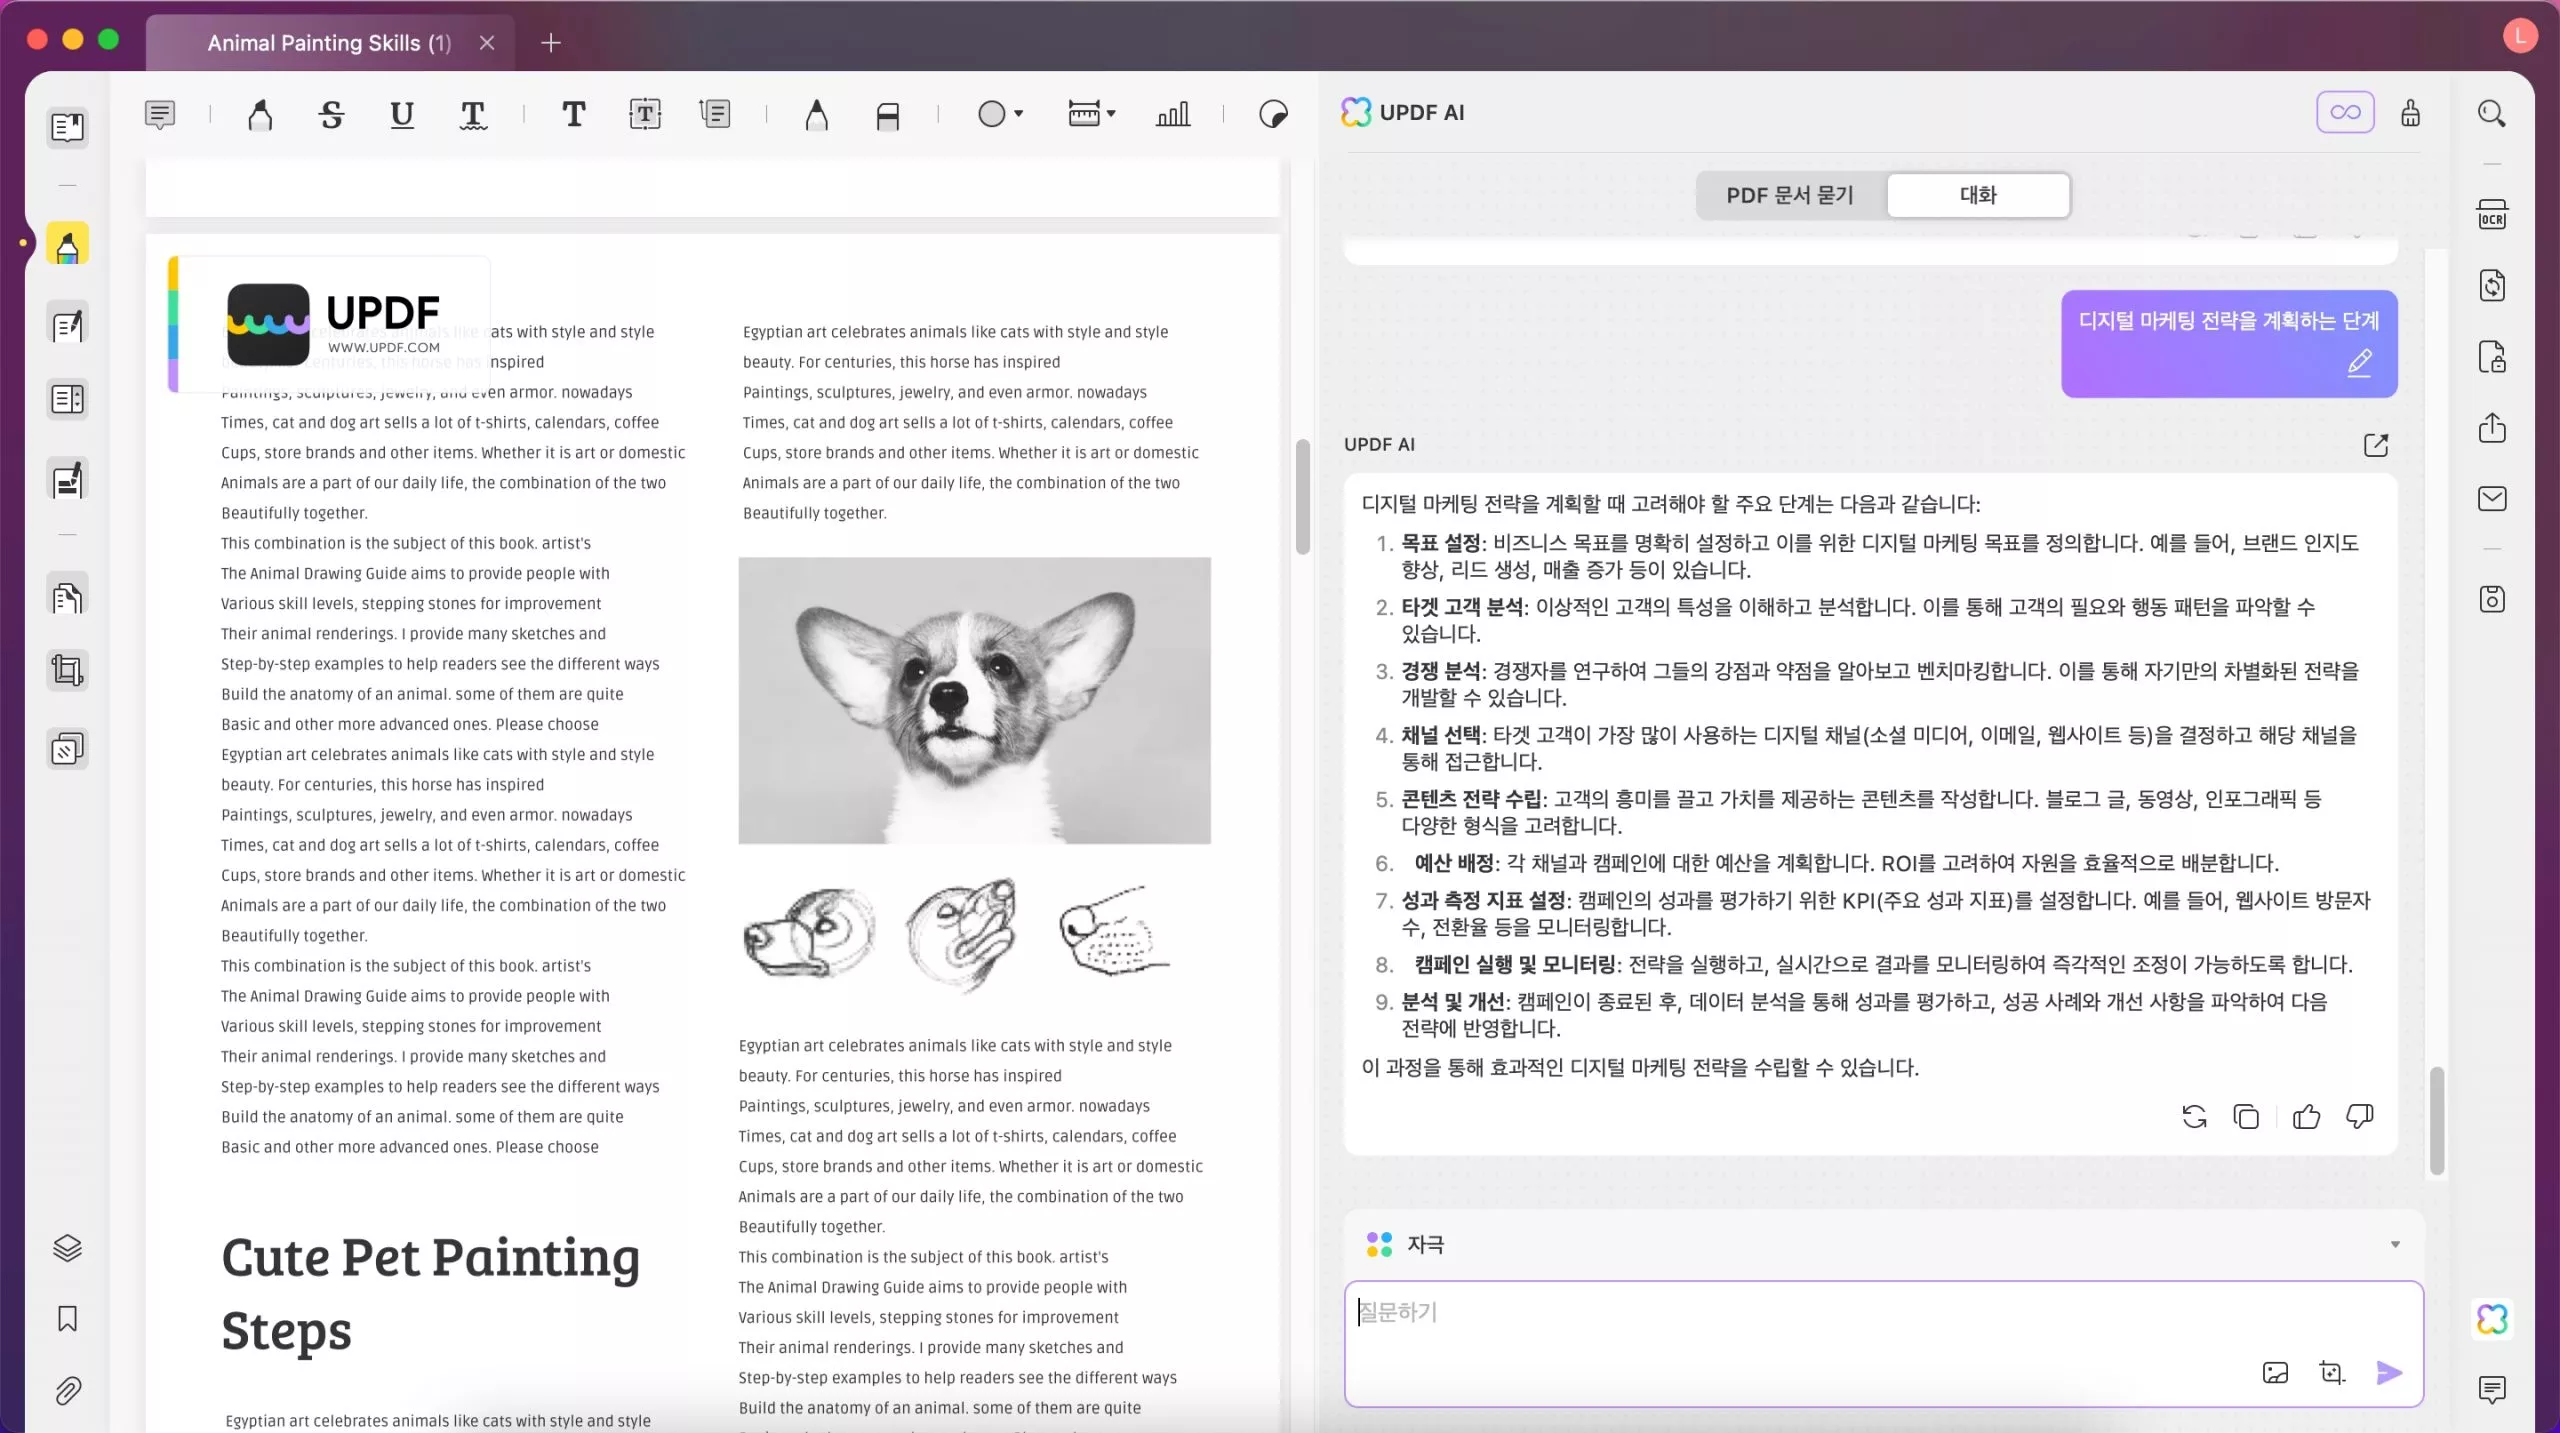Open Share document icon in right sidebar
Image resolution: width=2560 pixels, height=1433 pixels.
[2491, 428]
